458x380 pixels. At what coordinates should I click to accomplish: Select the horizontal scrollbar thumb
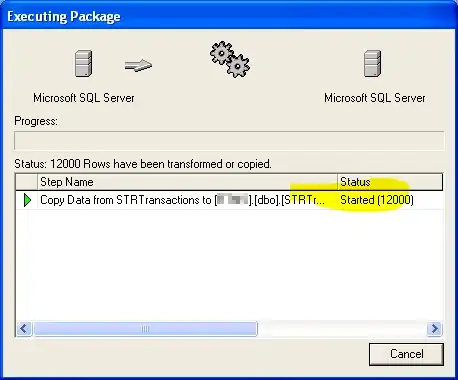coord(145,329)
